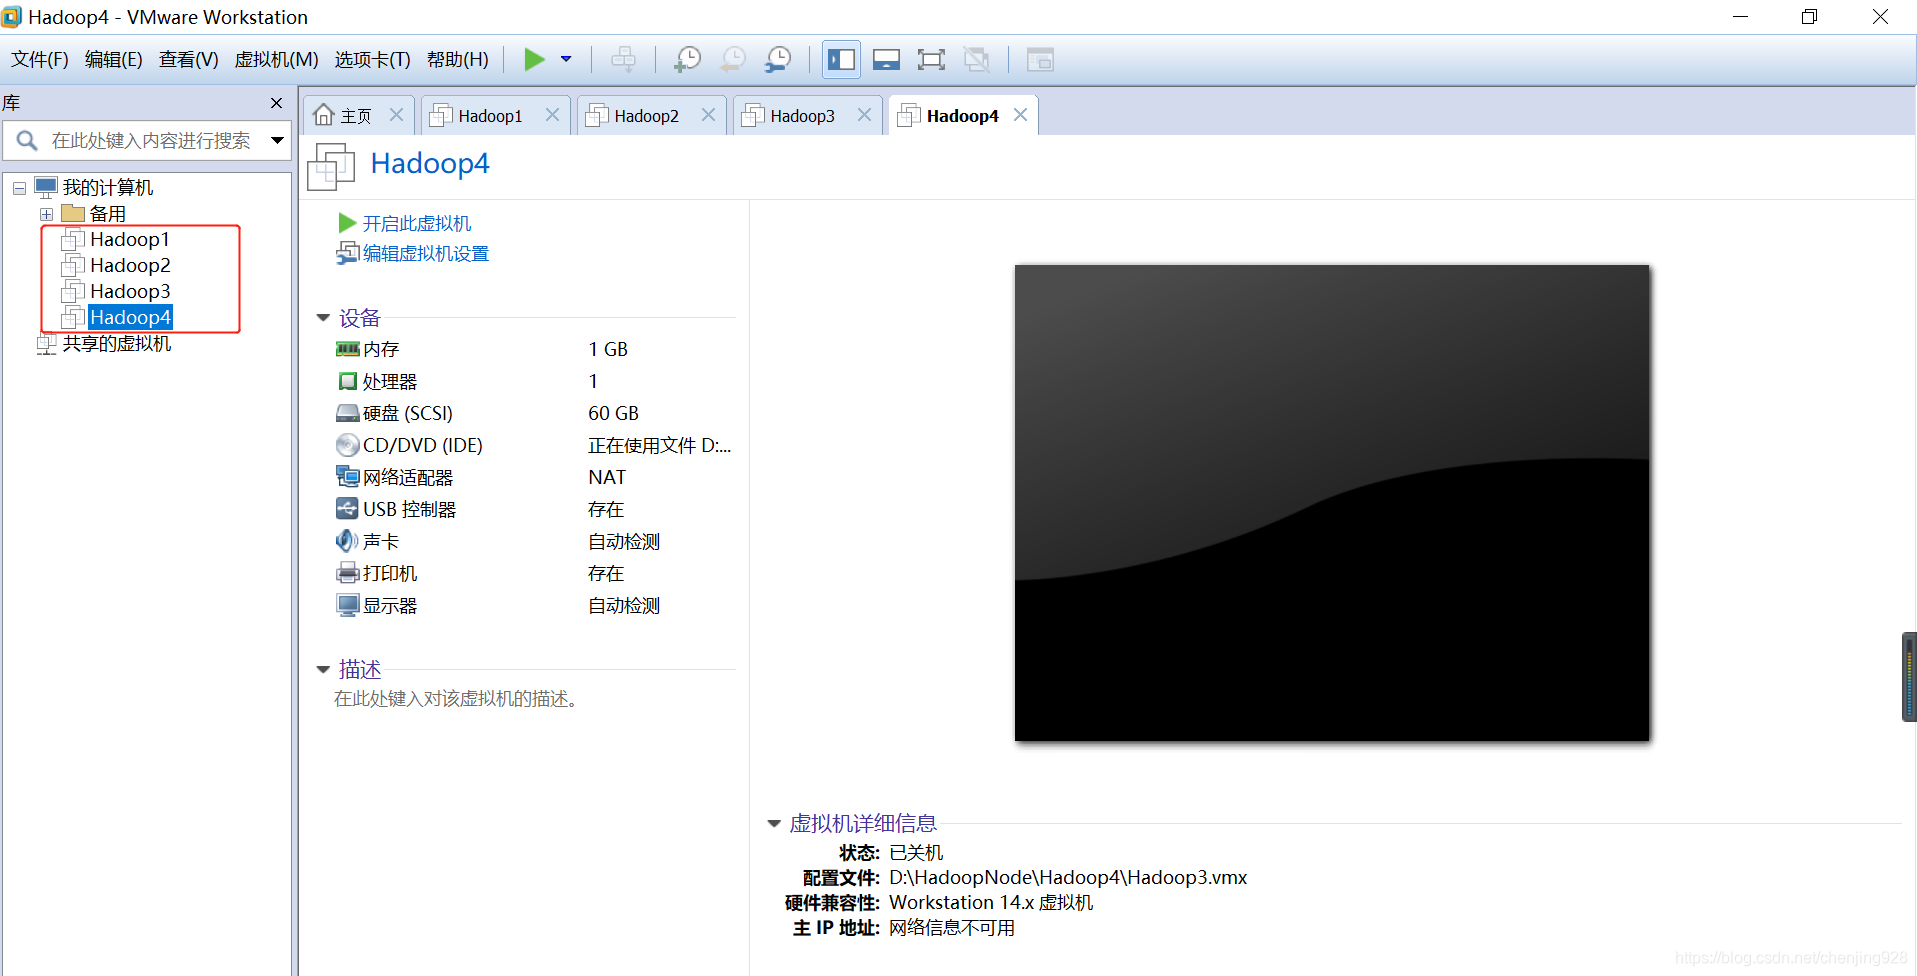Revert to snapshot using the toolbar clock icon
Screen dimensions: 1917x976
pyautogui.click(x=733, y=59)
